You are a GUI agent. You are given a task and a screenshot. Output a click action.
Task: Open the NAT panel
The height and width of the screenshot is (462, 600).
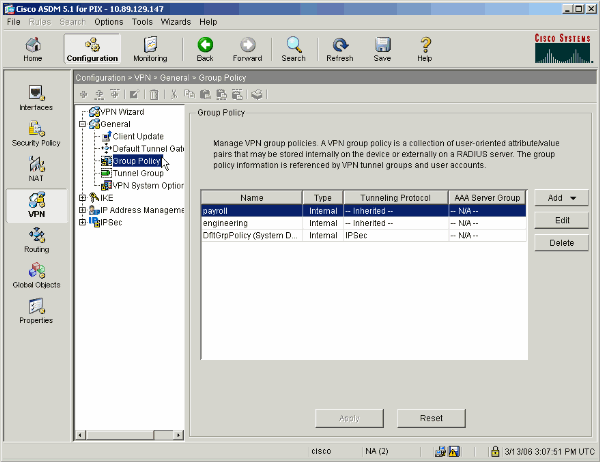click(x=36, y=169)
